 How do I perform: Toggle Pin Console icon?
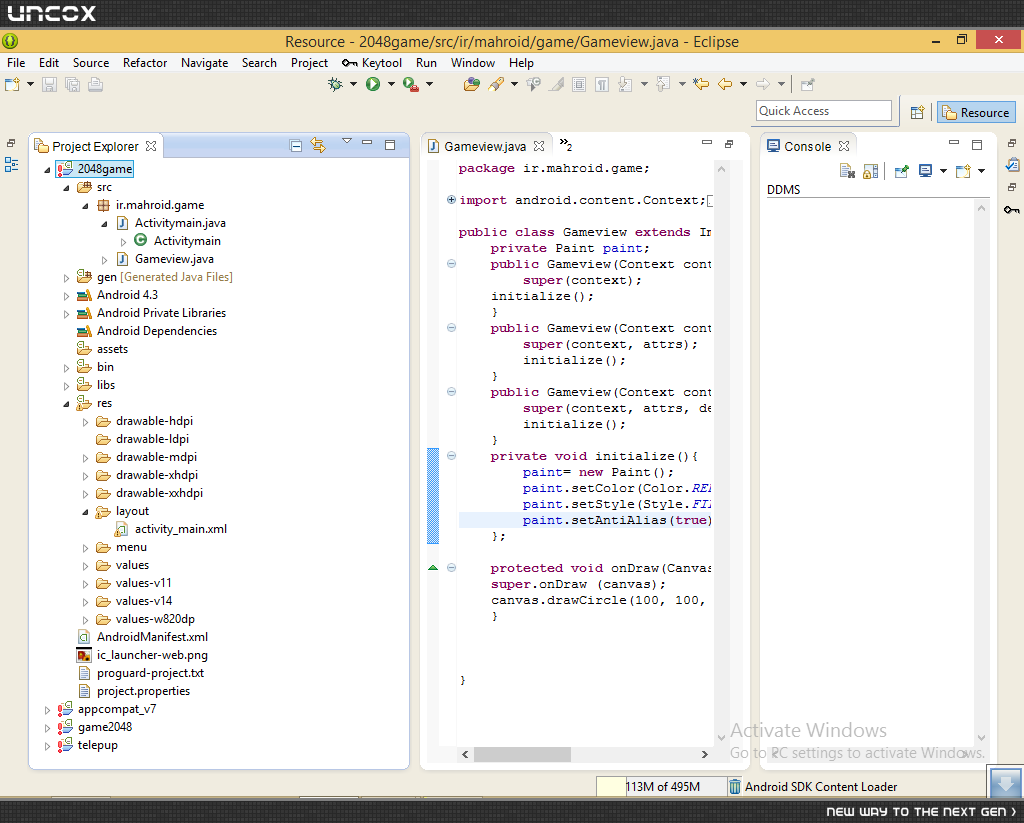pyautogui.click(x=902, y=171)
